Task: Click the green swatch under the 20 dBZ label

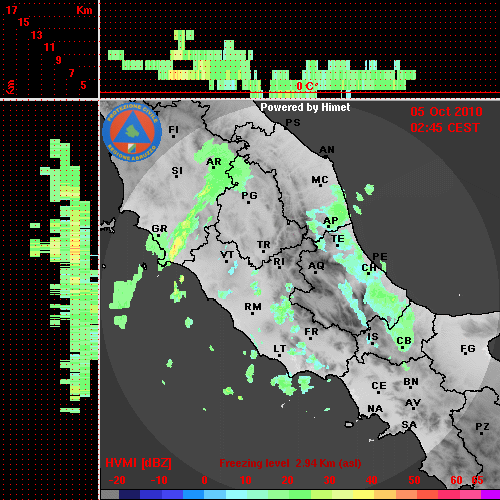Action: click(x=279, y=495)
